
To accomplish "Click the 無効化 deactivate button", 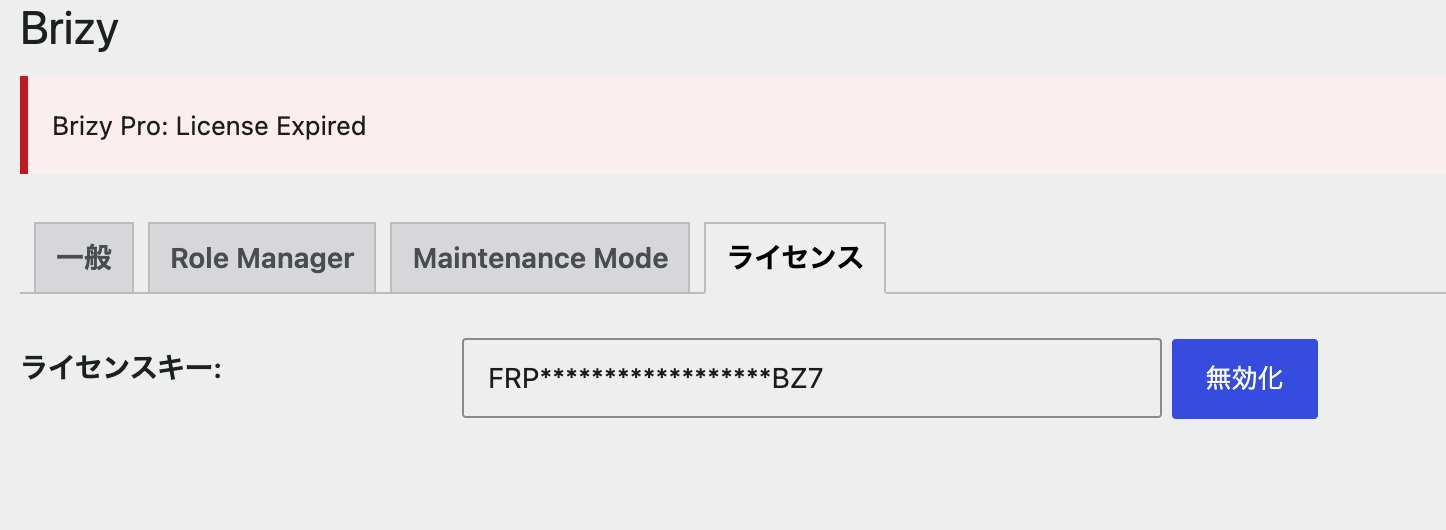I will coord(1245,379).
